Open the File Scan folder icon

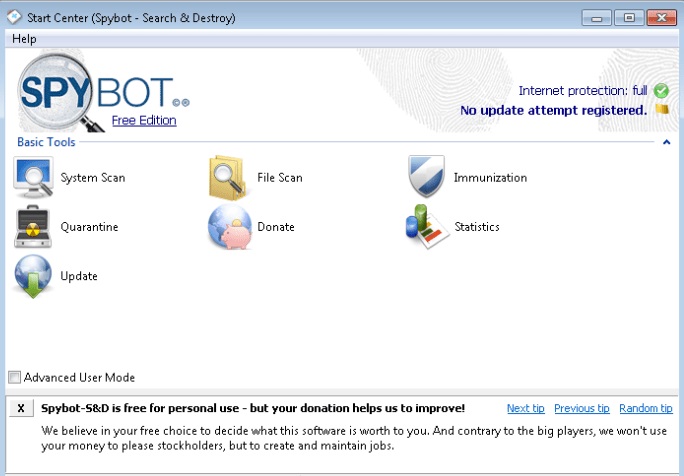pyautogui.click(x=227, y=178)
